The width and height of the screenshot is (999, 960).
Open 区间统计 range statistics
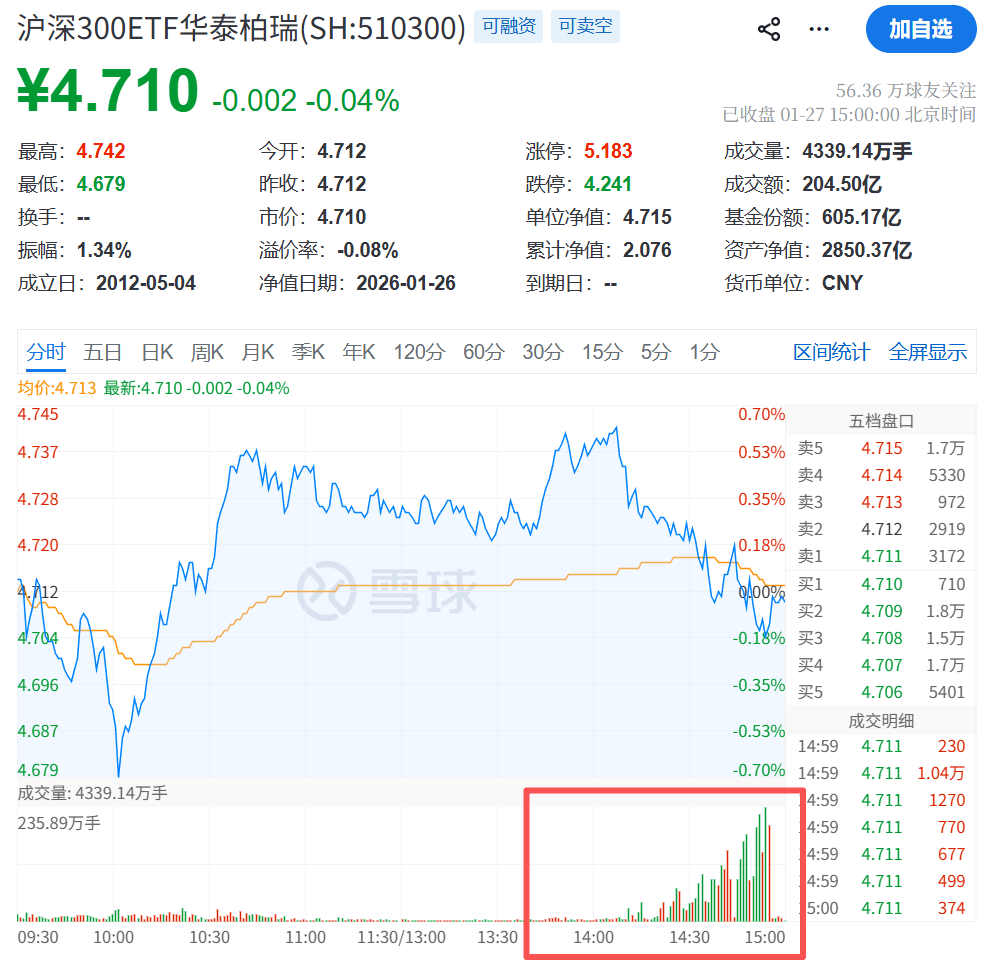831,352
